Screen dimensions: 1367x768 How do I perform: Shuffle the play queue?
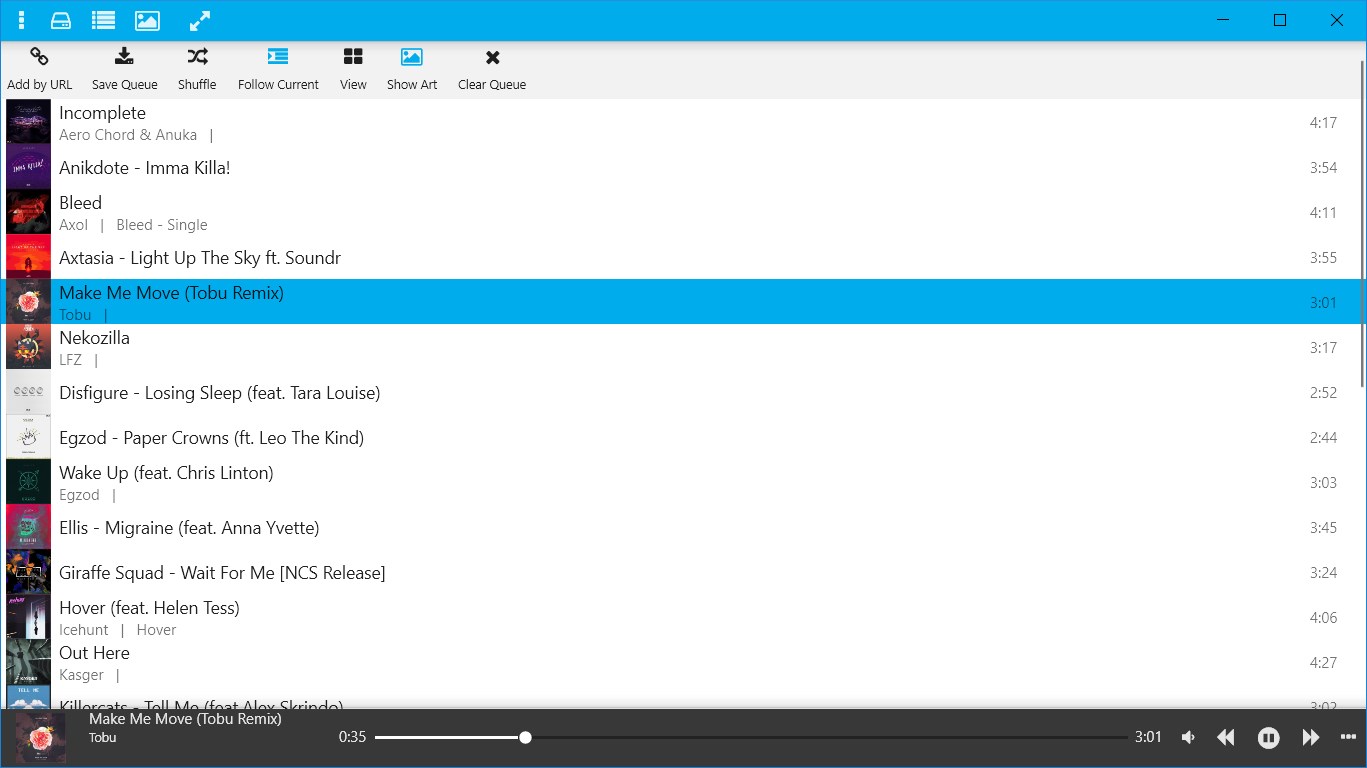196,67
